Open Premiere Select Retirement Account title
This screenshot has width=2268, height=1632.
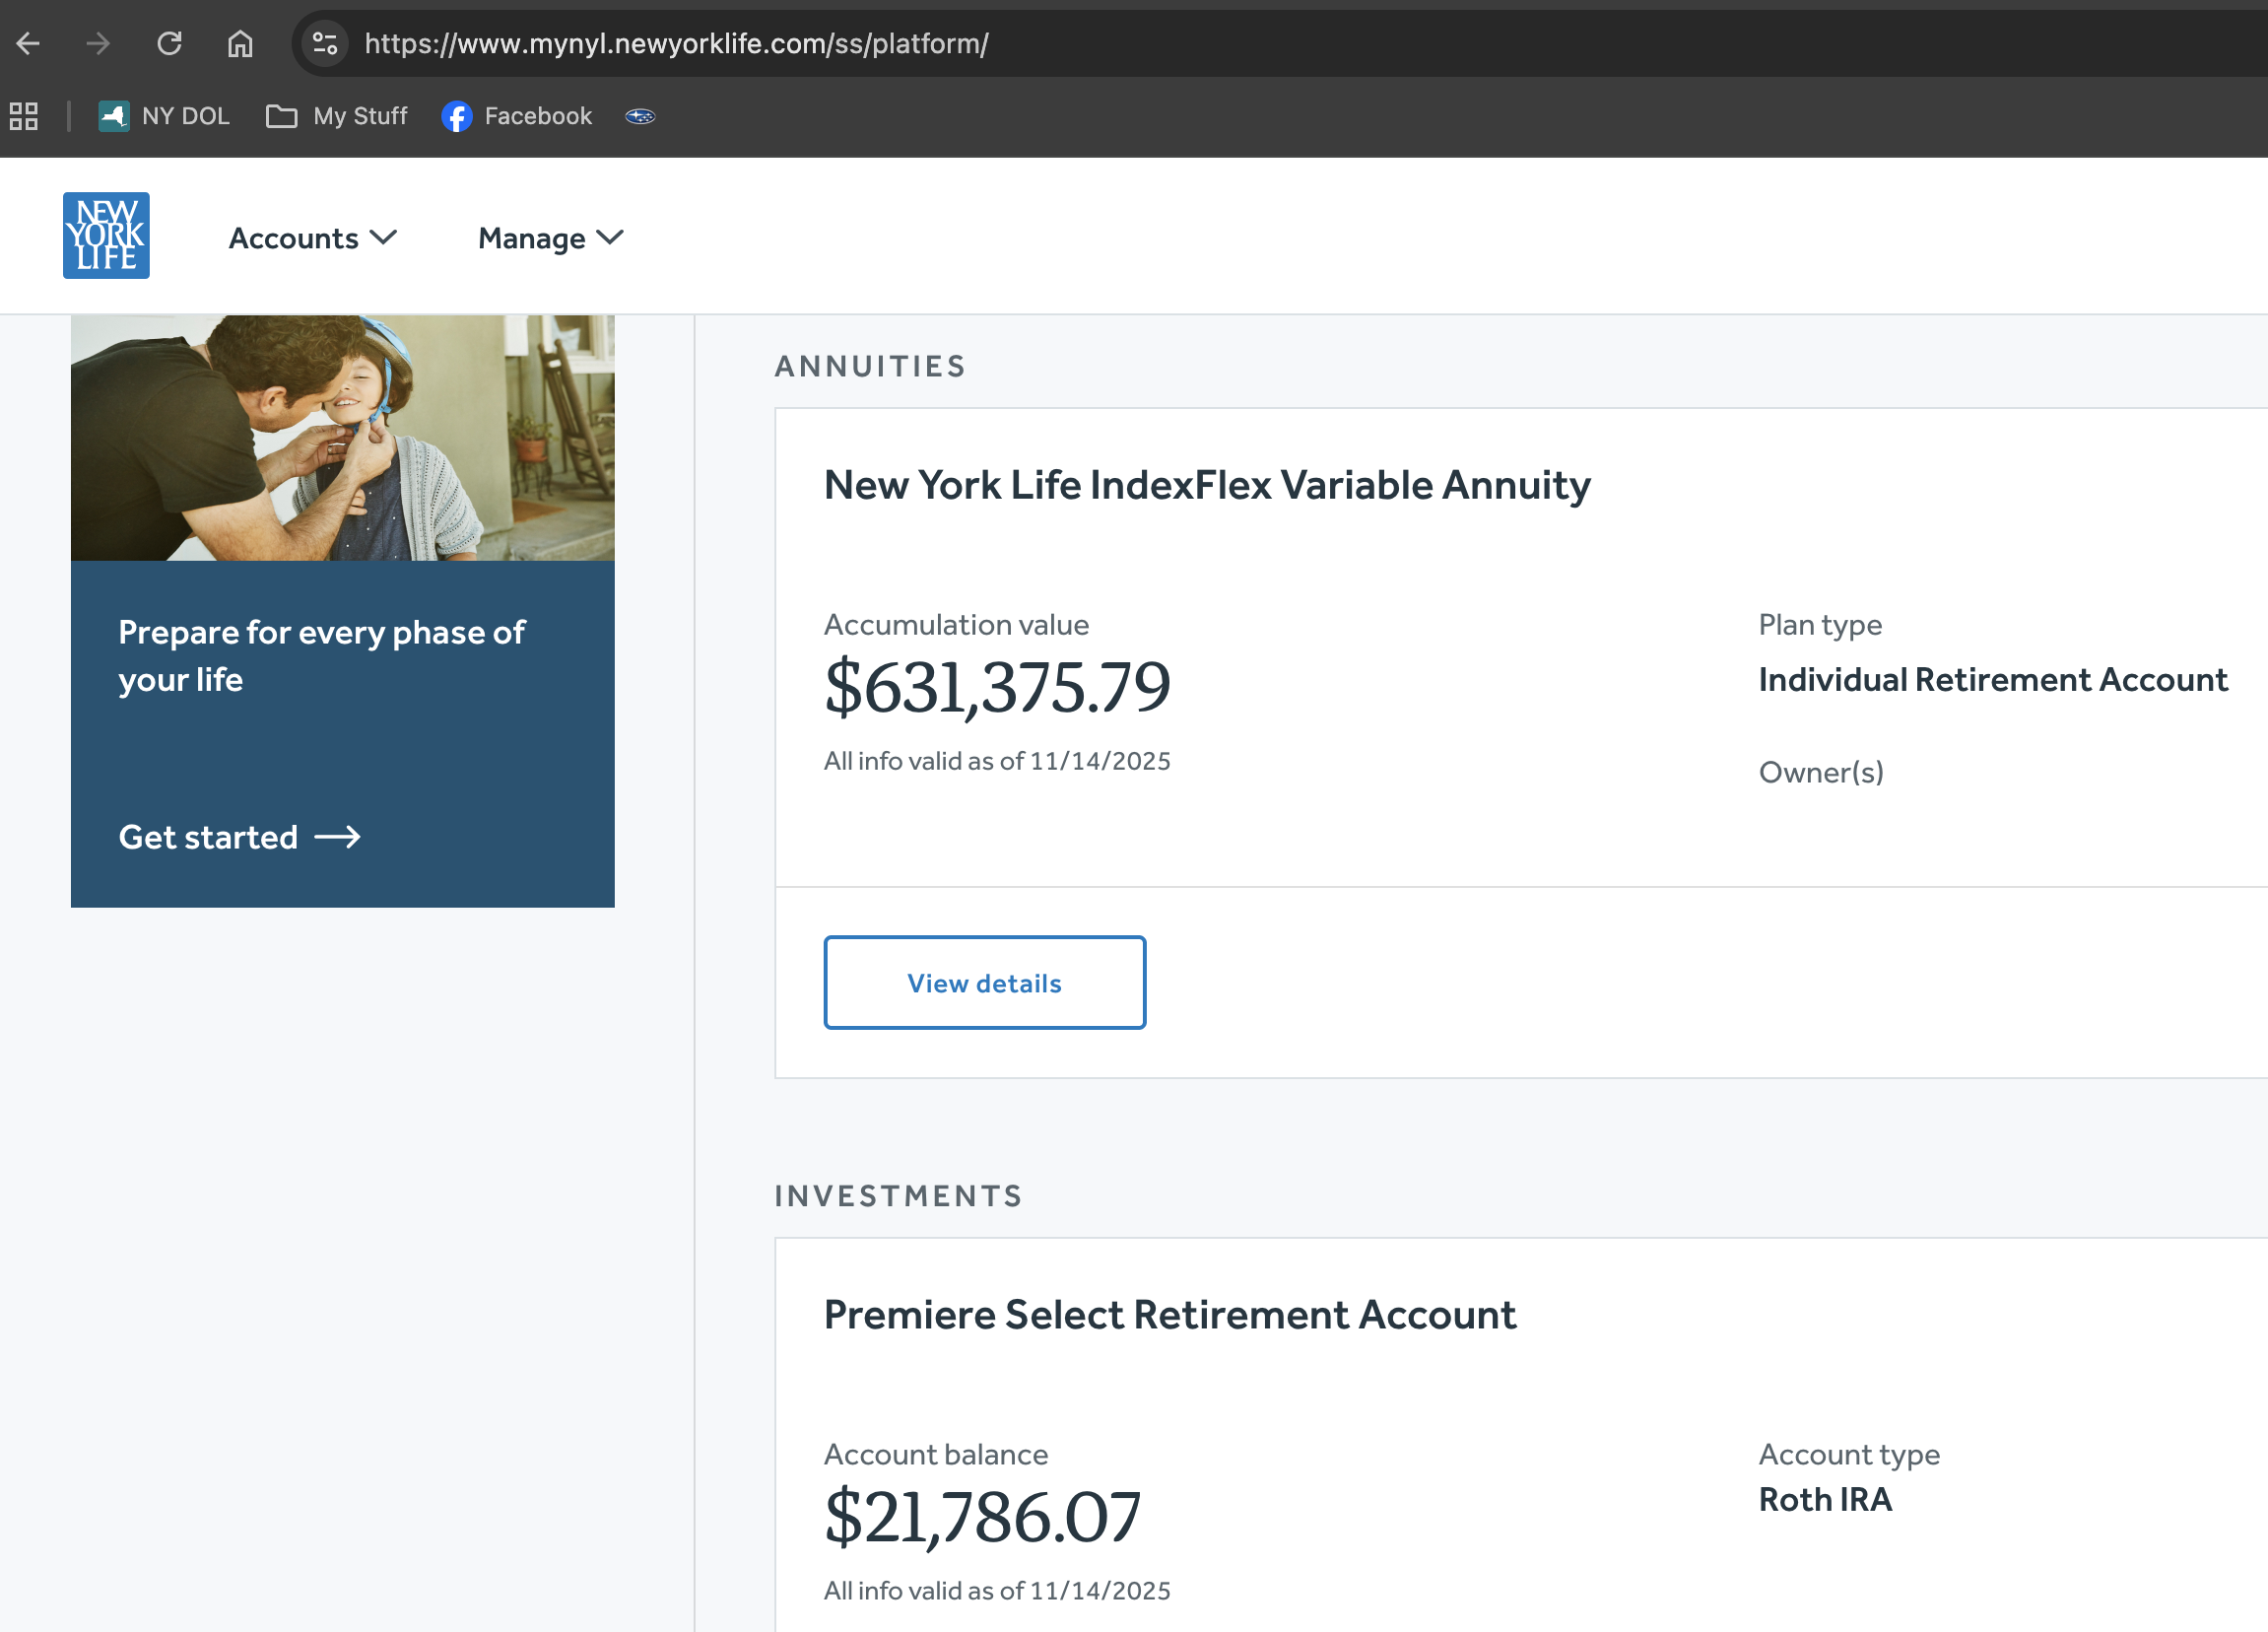(x=1169, y=1314)
